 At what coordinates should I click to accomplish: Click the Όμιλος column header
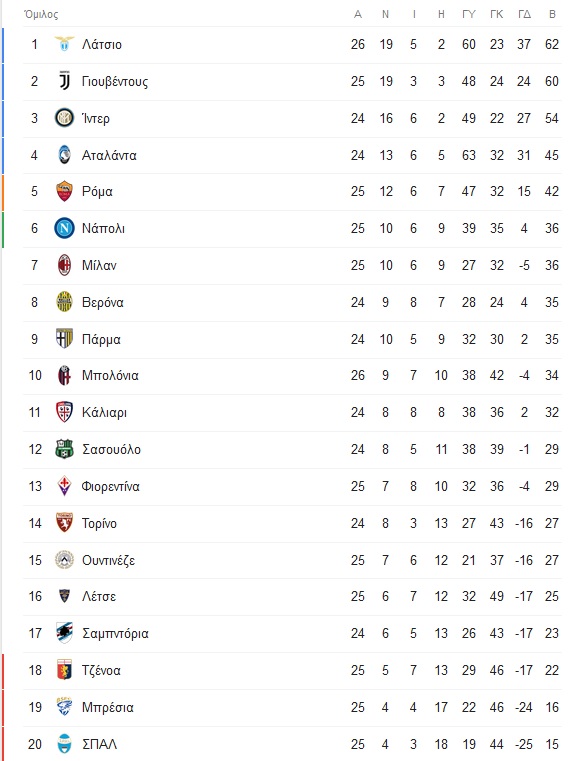pos(41,15)
